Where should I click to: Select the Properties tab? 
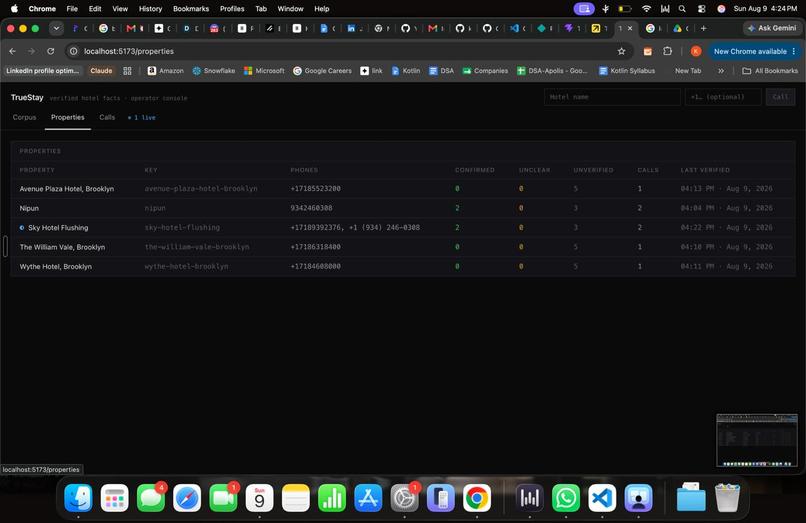pos(67,117)
